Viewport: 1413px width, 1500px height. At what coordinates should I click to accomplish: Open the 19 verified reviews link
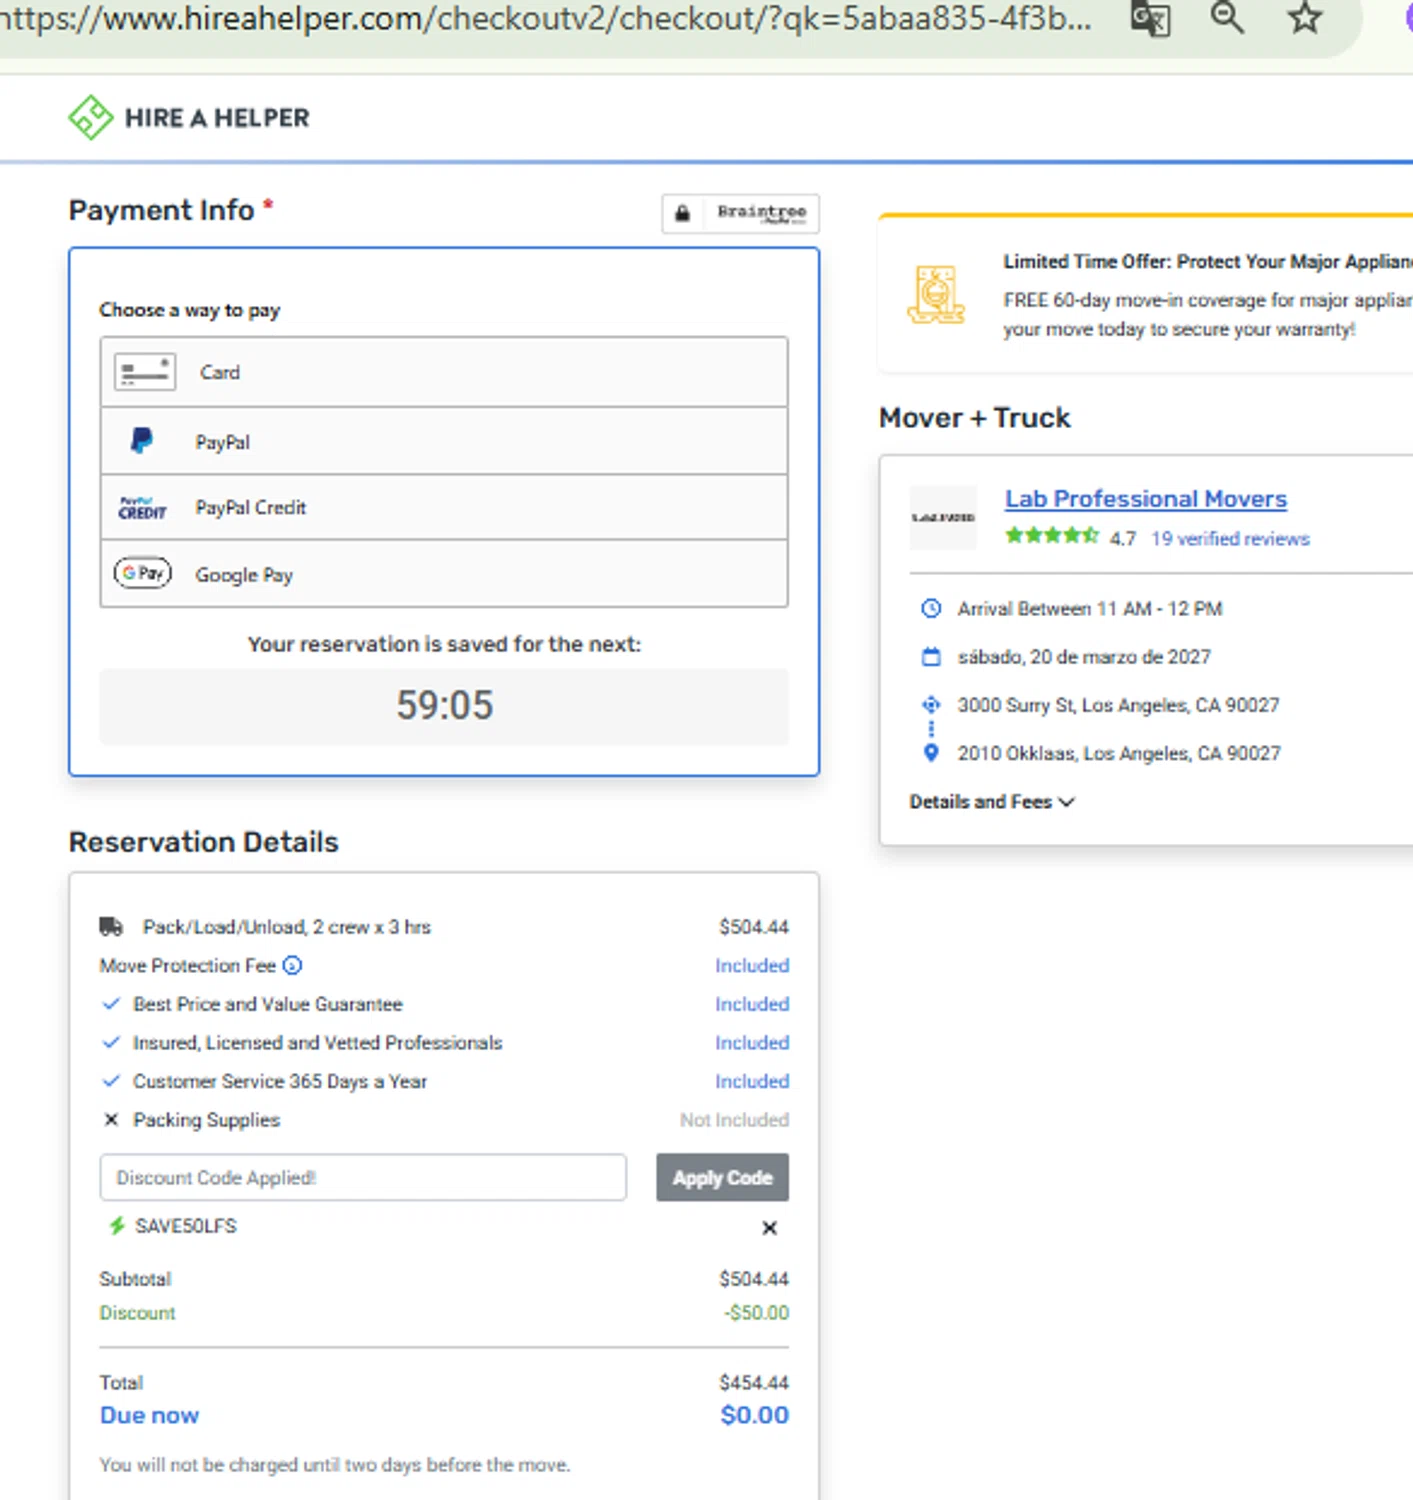coord(1229,538)
